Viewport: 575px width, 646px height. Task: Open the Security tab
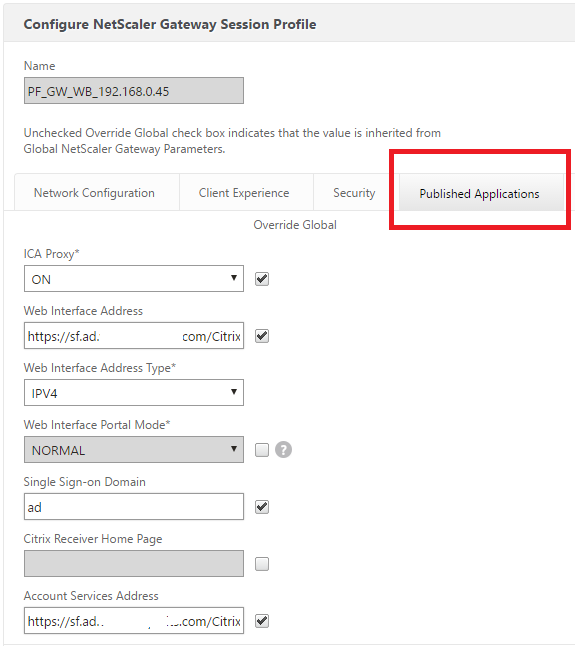click(x=354, y=193)
